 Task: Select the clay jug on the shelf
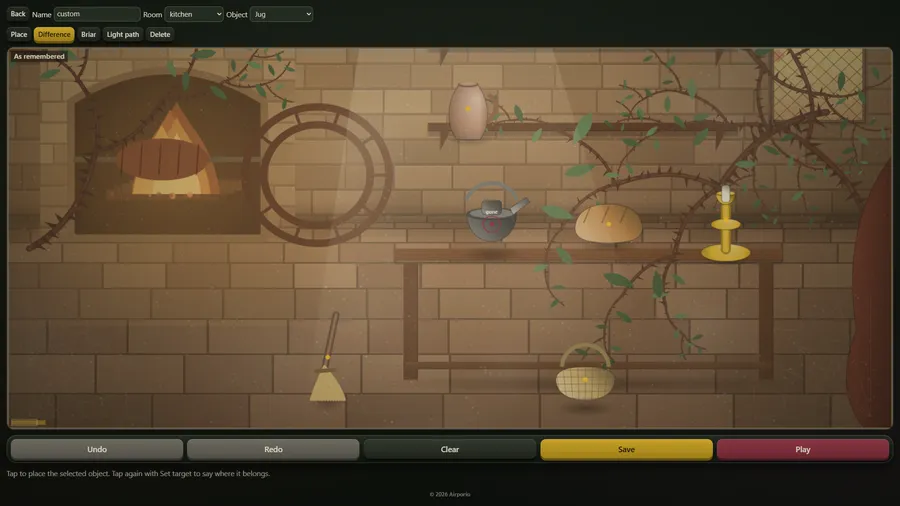[468, 111]
